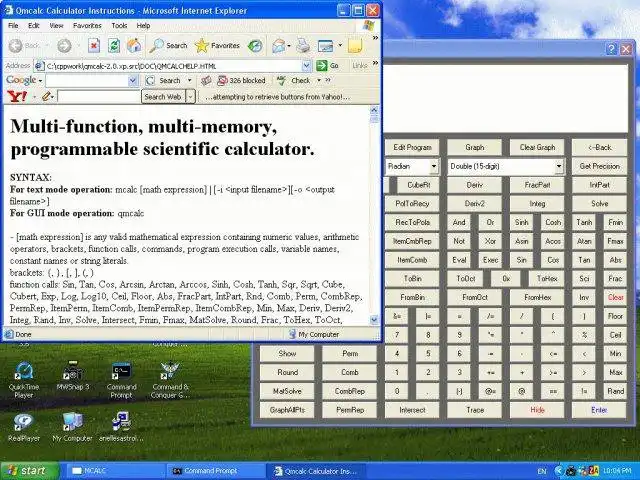This screenshot has height=480, width=640.
Task: Click the Search magnifier toolbar icon
Action: coord(156,46)
